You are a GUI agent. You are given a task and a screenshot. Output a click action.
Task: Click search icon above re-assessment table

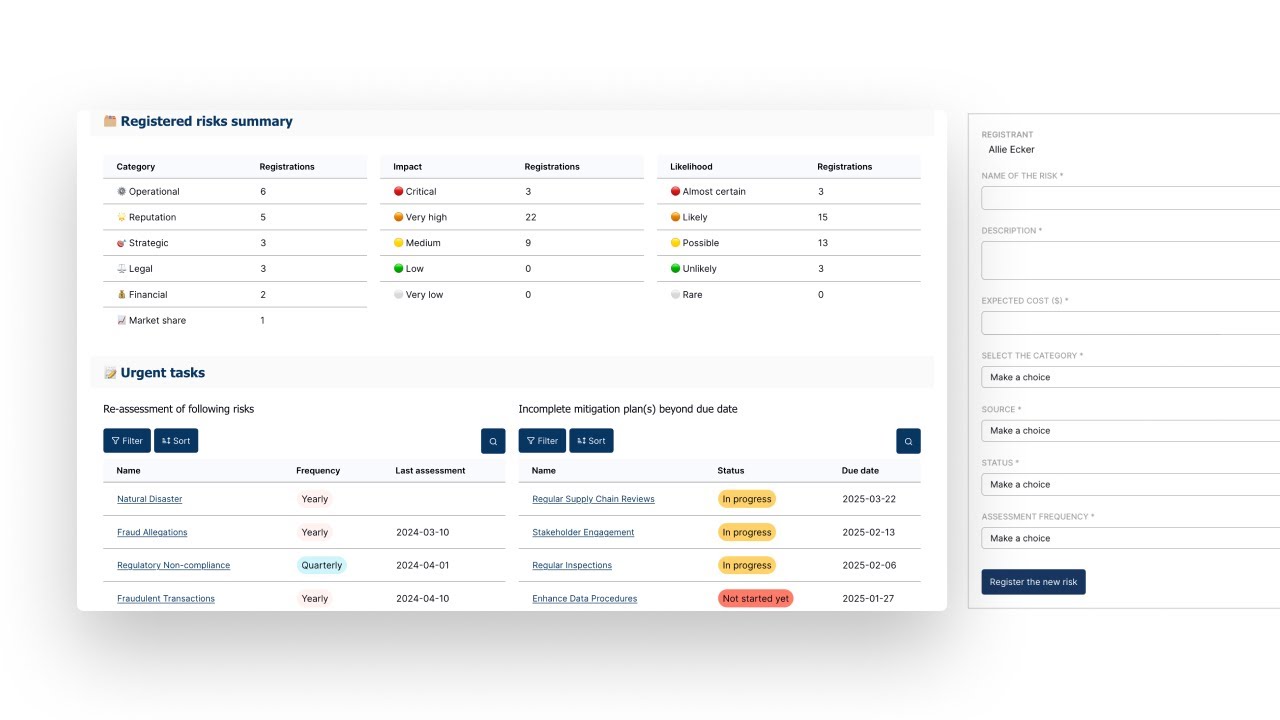coord(493,441)
